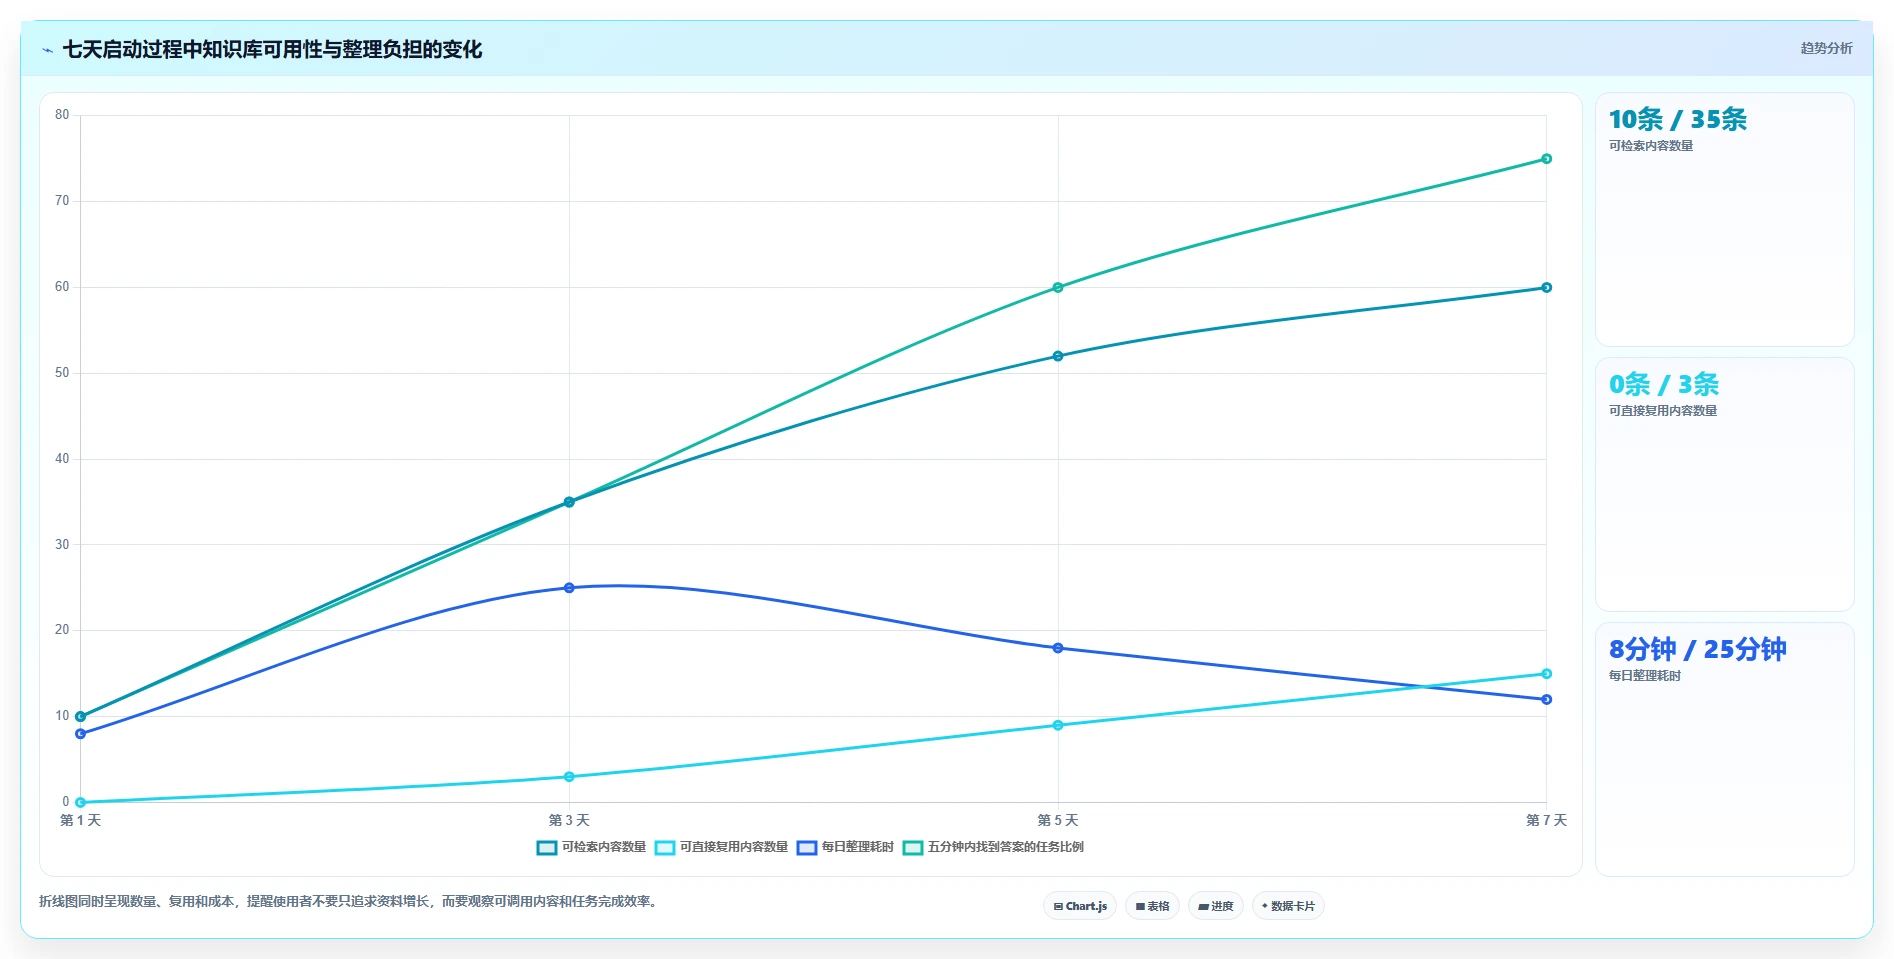
Task: Select the 五分钟内找到答案 point at 第 5 天
Action: [1058, 288]
